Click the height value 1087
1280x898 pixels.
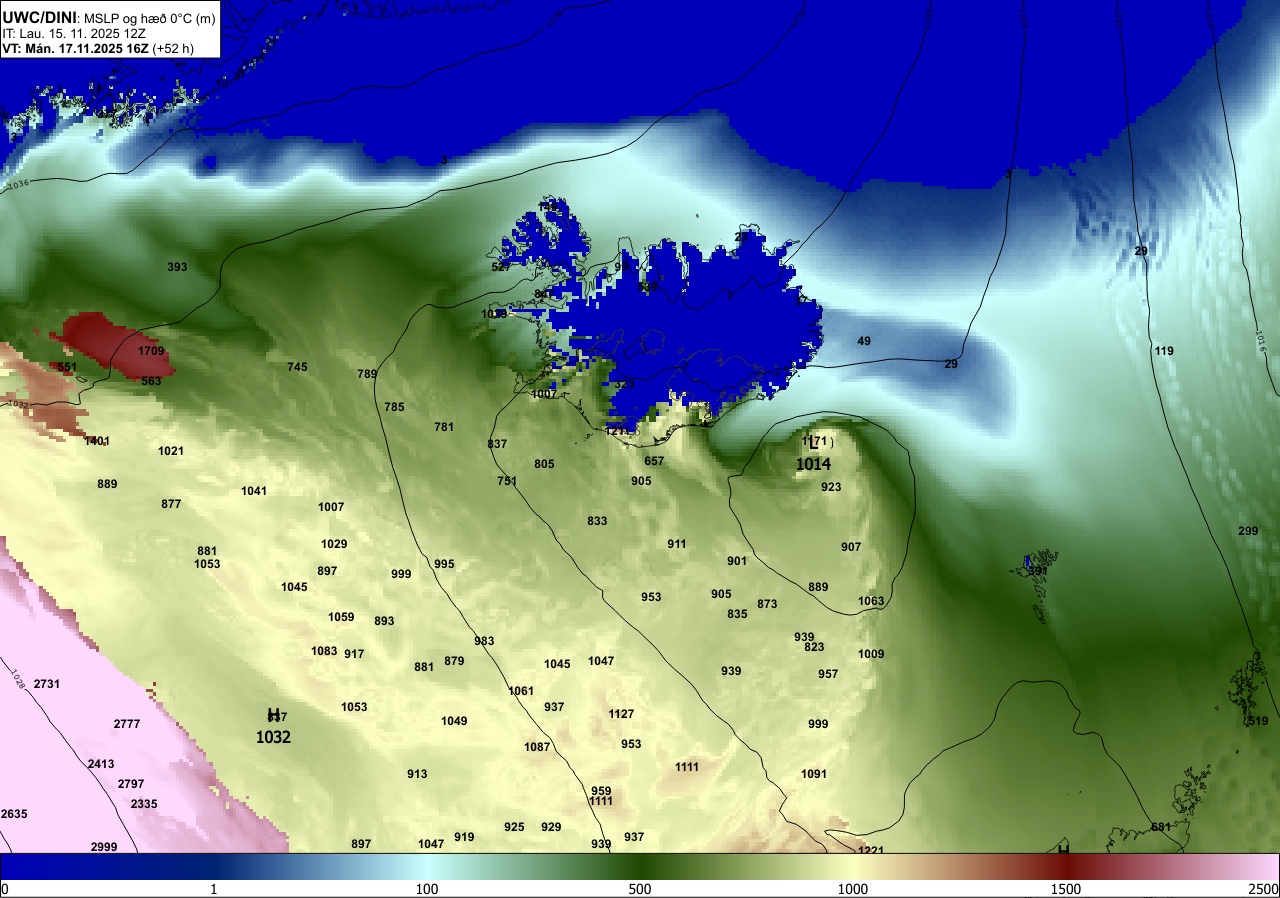[x=537, y=747]
